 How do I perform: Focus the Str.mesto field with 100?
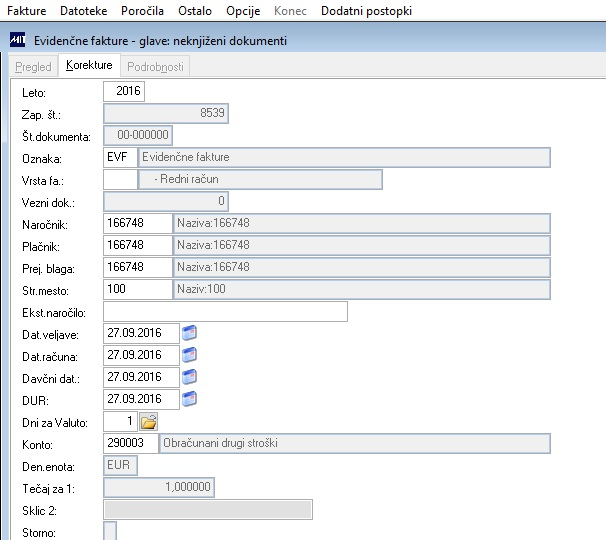[x=138, y=290]
